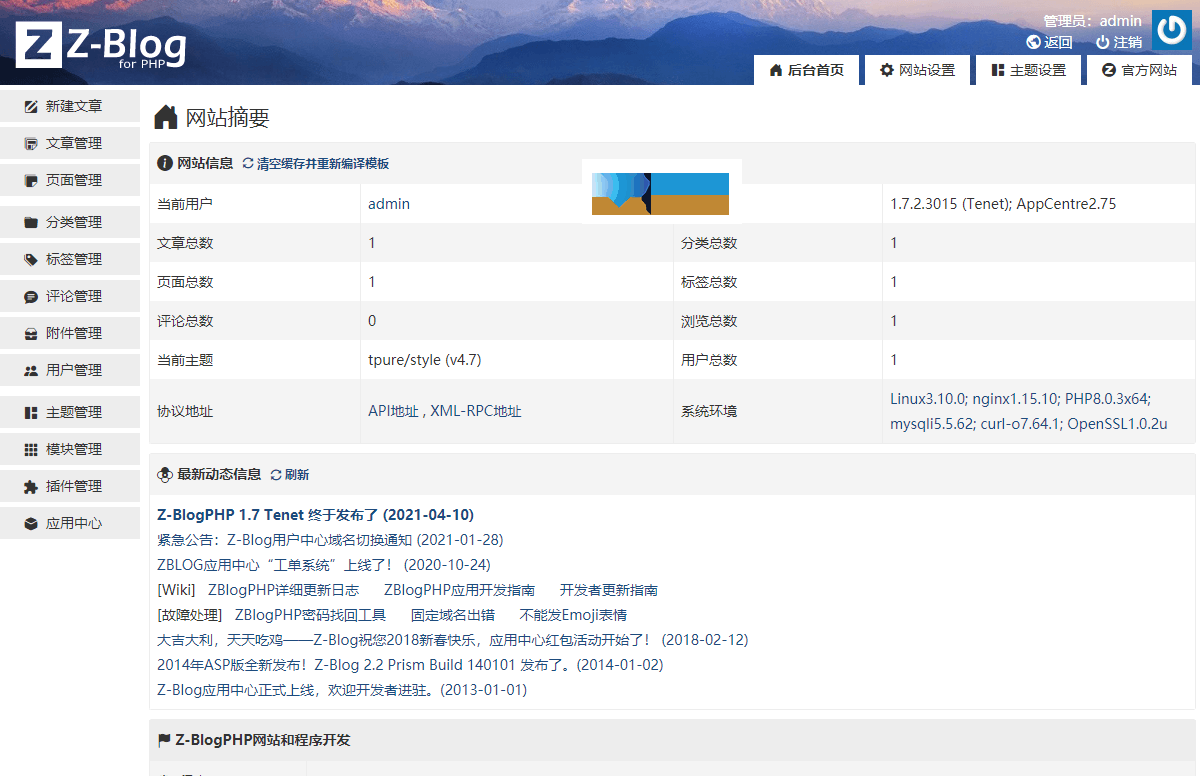Image resolution: width=1200 pixels, height=776 pixels.
Task: Click the ZBlogPHP应用开发指南 link
Action: click(x=459, y=590)
